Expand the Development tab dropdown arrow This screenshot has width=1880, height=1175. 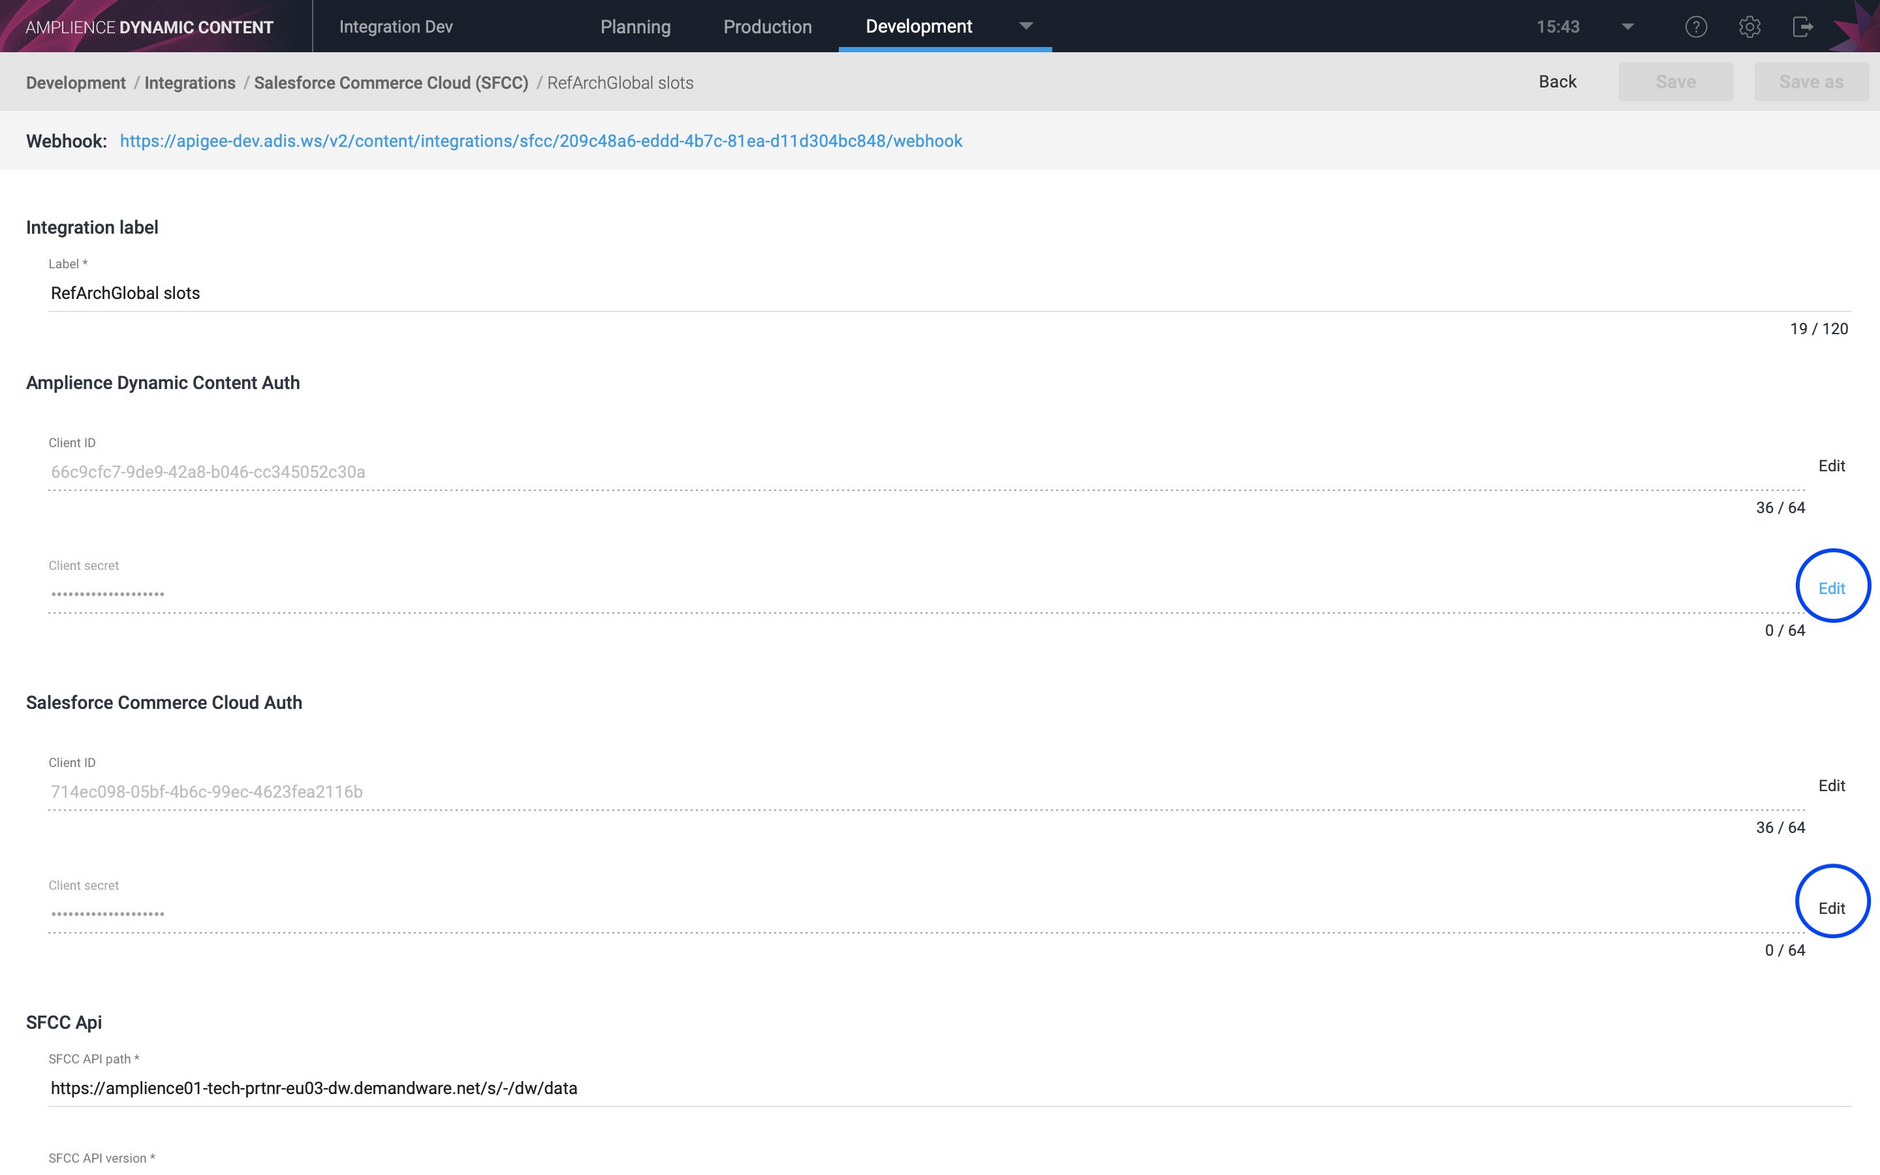point(1026,26)
